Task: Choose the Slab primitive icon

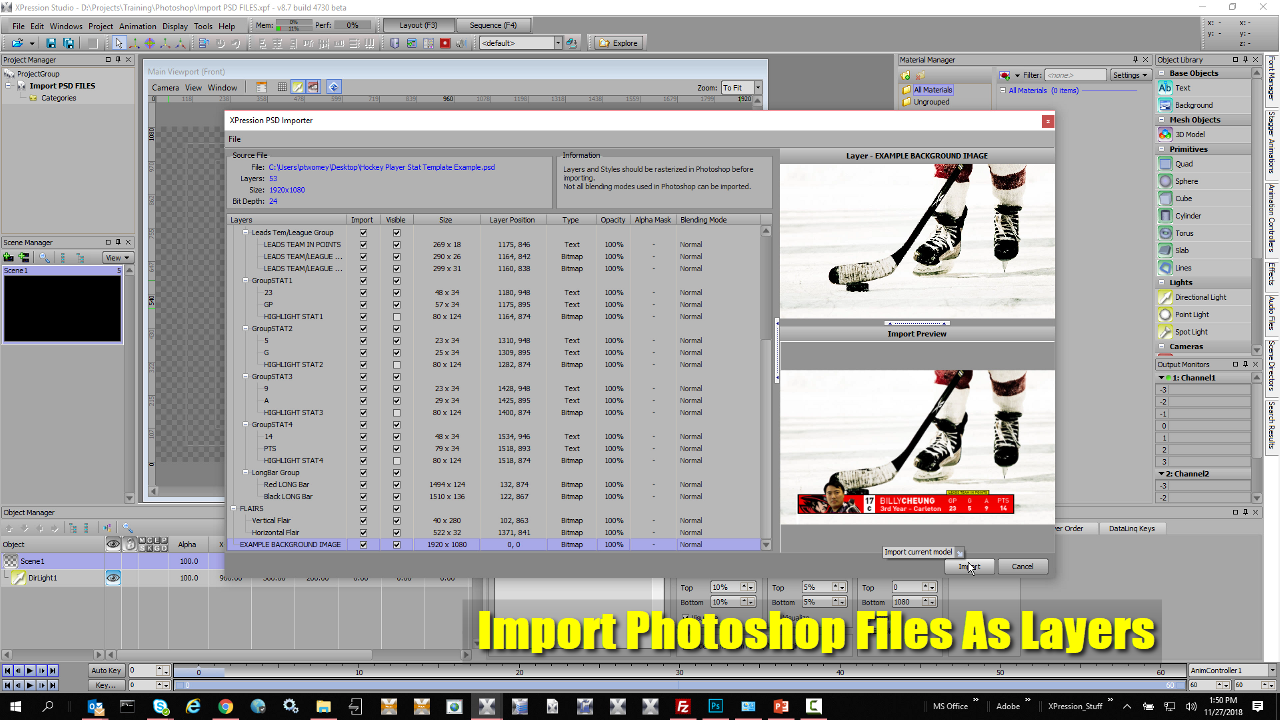Action: click(1165, 250)
